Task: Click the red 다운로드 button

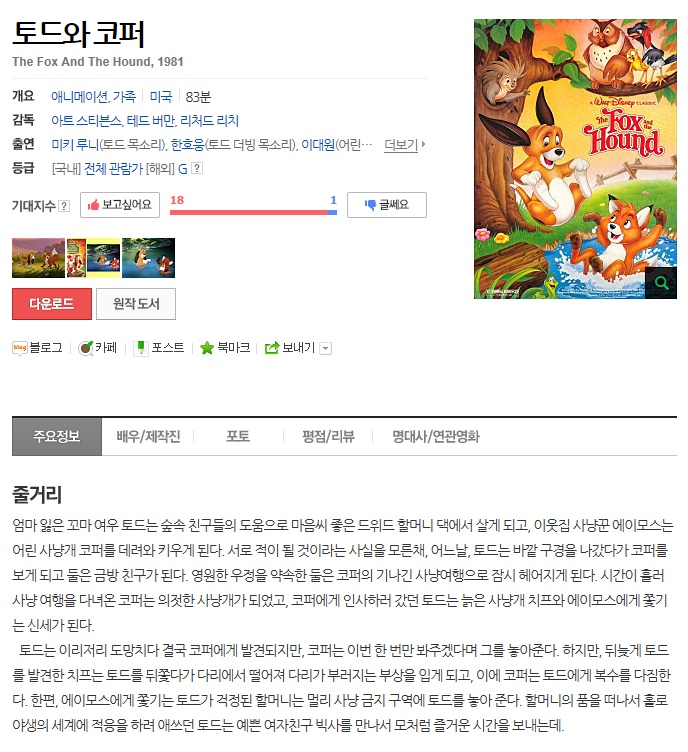Action: pos(52,304)
